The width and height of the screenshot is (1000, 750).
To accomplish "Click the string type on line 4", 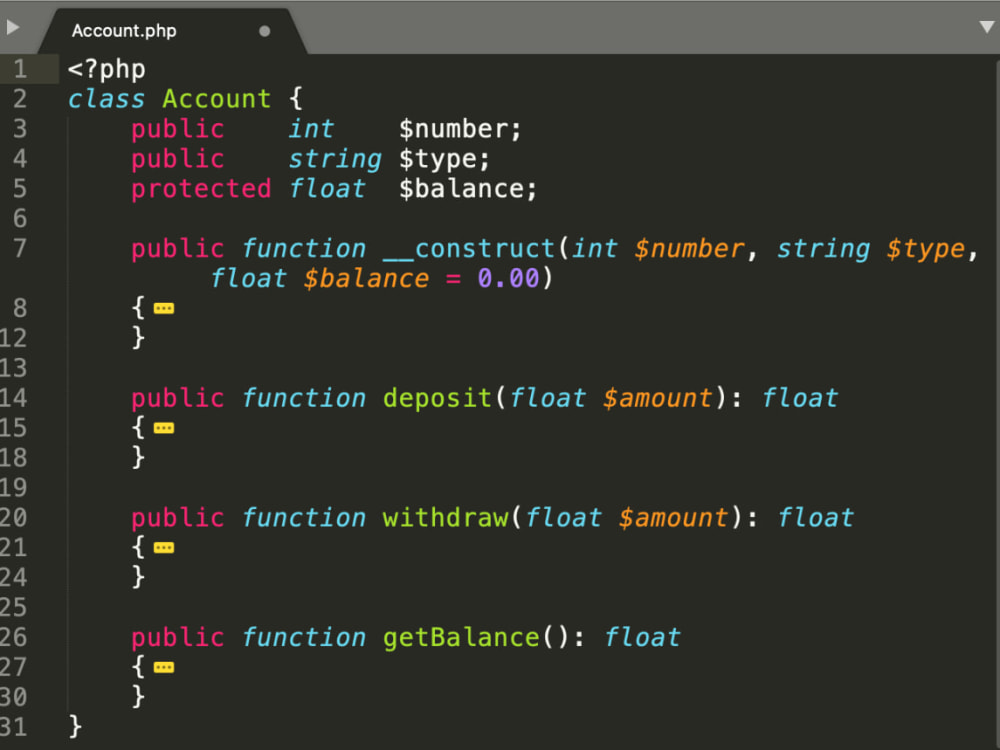I will coord(335,159).
